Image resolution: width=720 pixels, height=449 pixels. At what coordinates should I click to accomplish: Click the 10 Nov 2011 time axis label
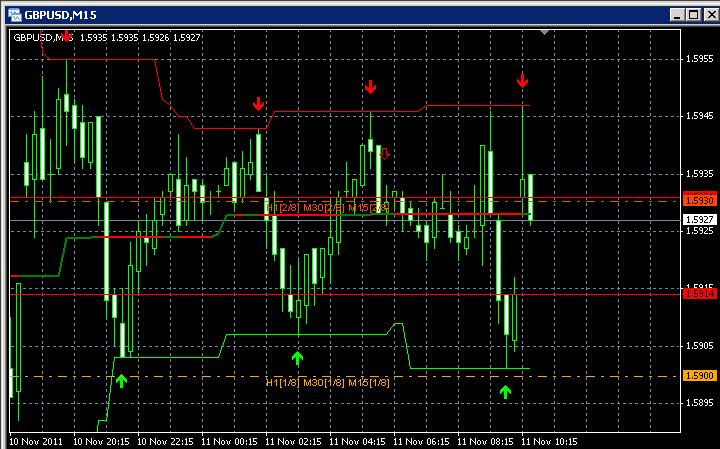36,442
